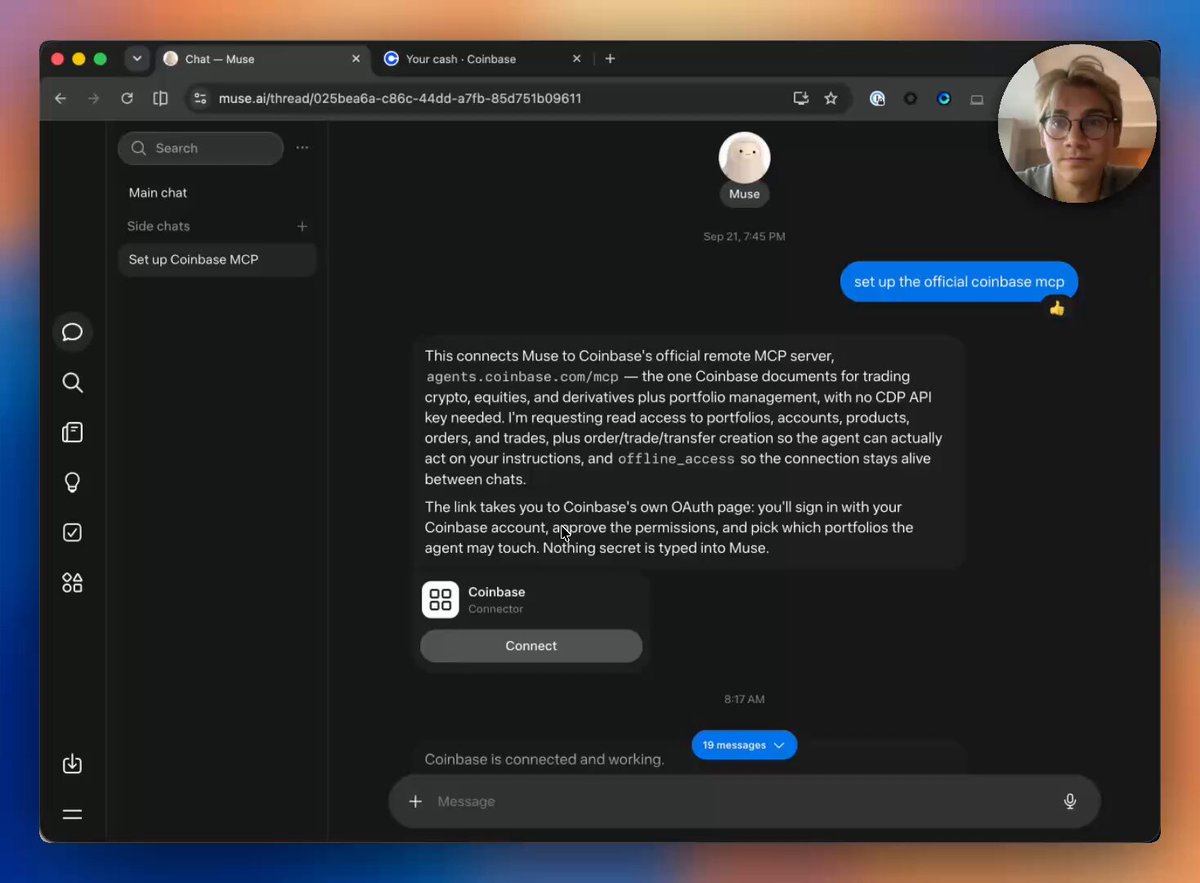Open the checkmark tasks icon in the rail
Image resolution: width=1200 pixels, height=883 pixels.
pyautogui.click(x=72, y=532)
